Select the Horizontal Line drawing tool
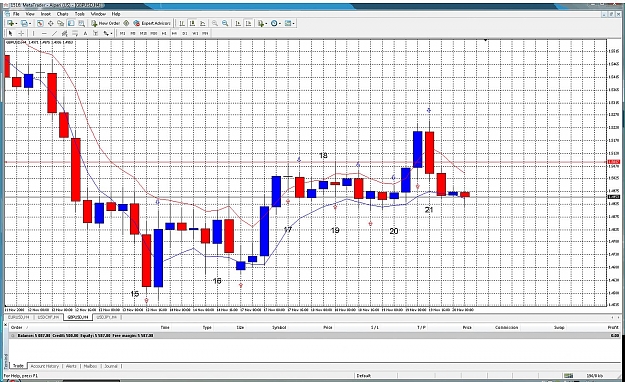 click(x=44, y=33)
